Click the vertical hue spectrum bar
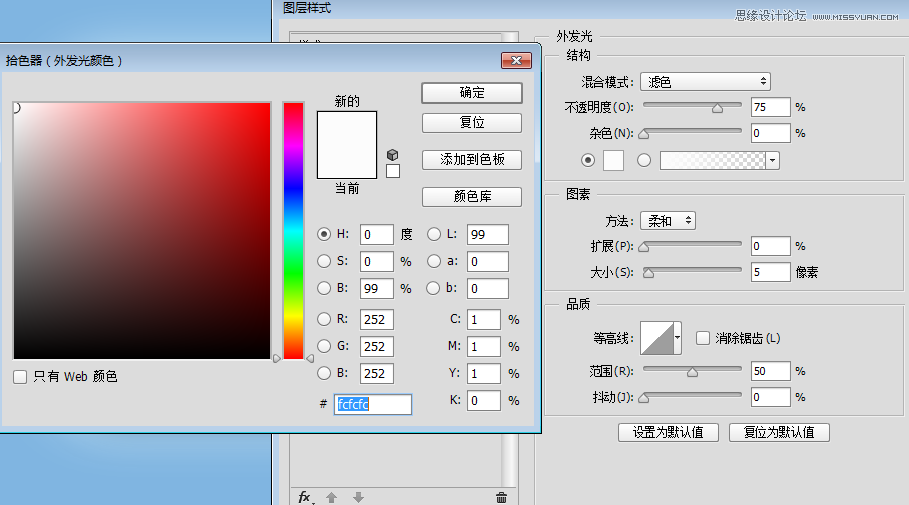Screen dimensions: 909x505 [x=293, y=231]
